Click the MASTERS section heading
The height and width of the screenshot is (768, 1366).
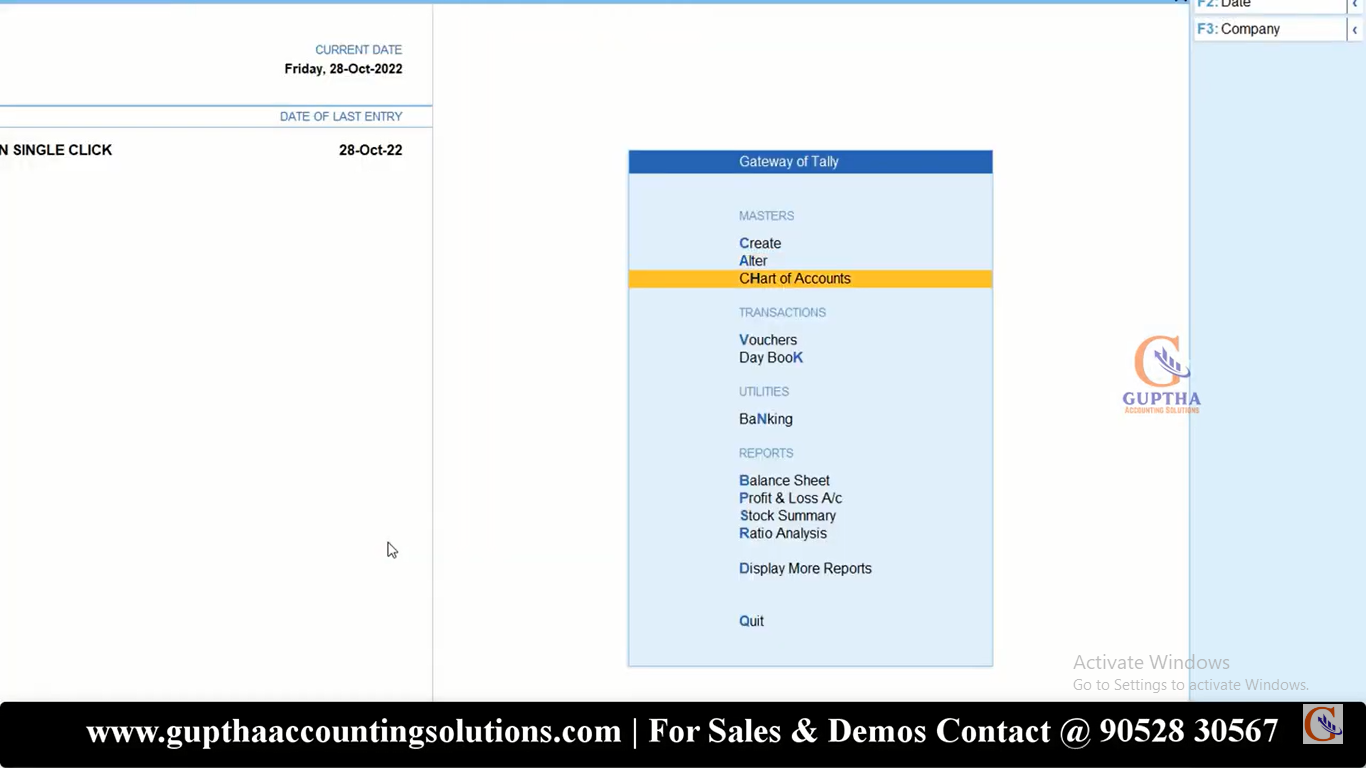pyautogui.click(x=766, y=216)
